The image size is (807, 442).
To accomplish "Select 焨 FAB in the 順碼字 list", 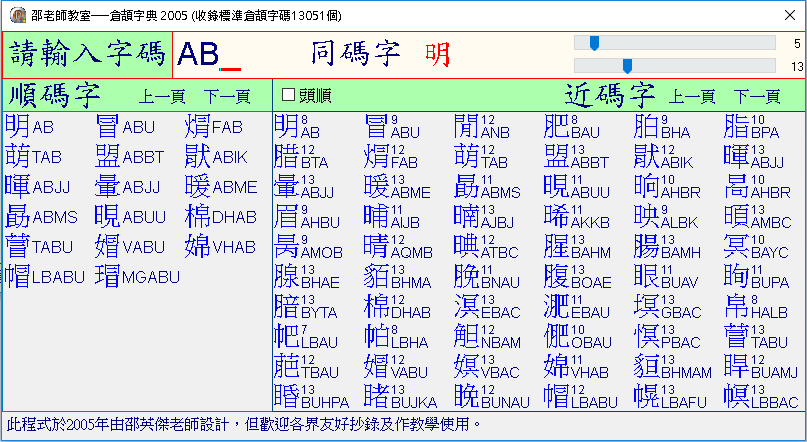I will tap(214, 127).
